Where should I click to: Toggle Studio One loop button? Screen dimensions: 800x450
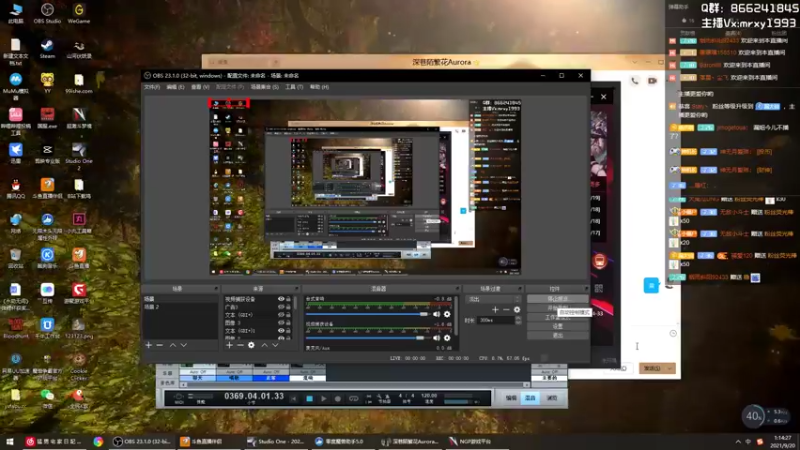[353, 398]
